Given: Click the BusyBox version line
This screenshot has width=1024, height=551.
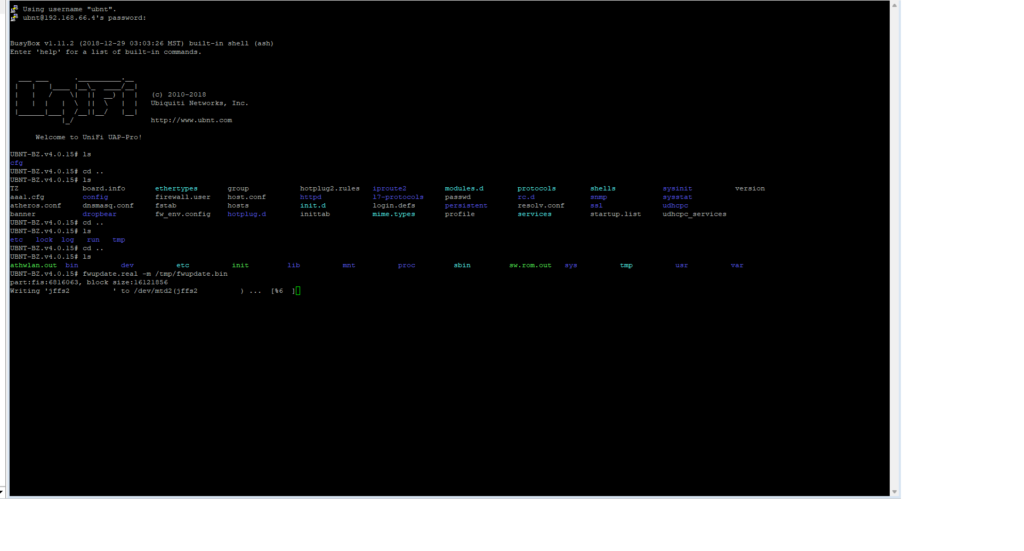Looking at the screenshot, I should [x=140, y=43].
